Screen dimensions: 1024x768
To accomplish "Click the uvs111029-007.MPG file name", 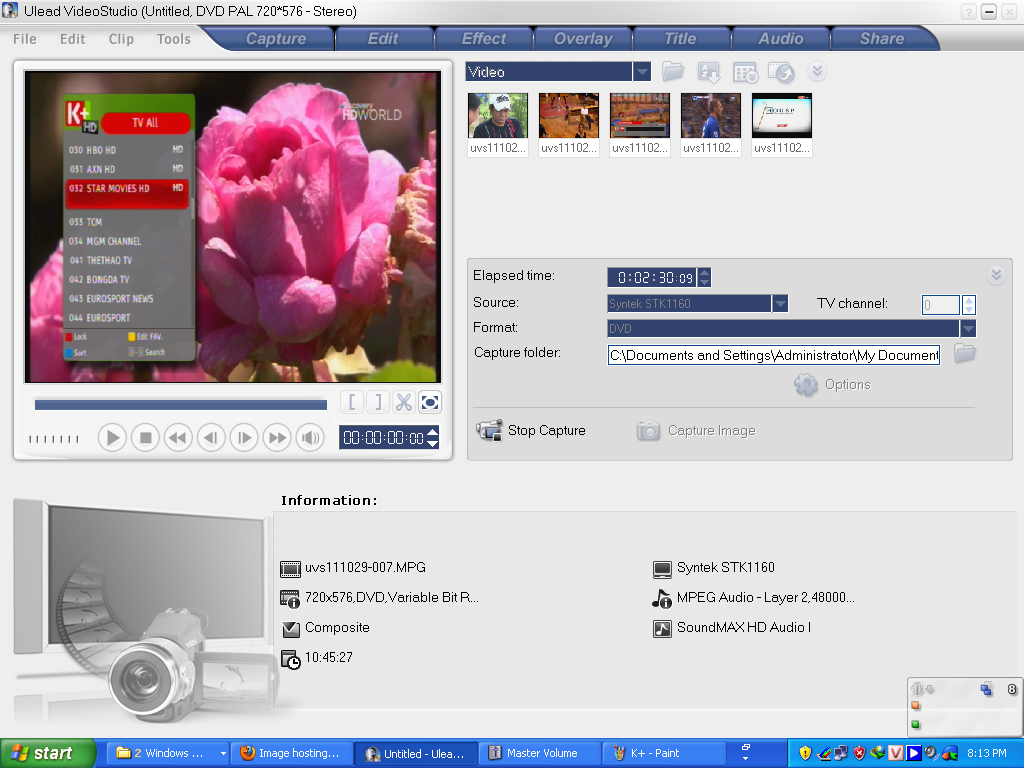I will [x=365, y=568].
